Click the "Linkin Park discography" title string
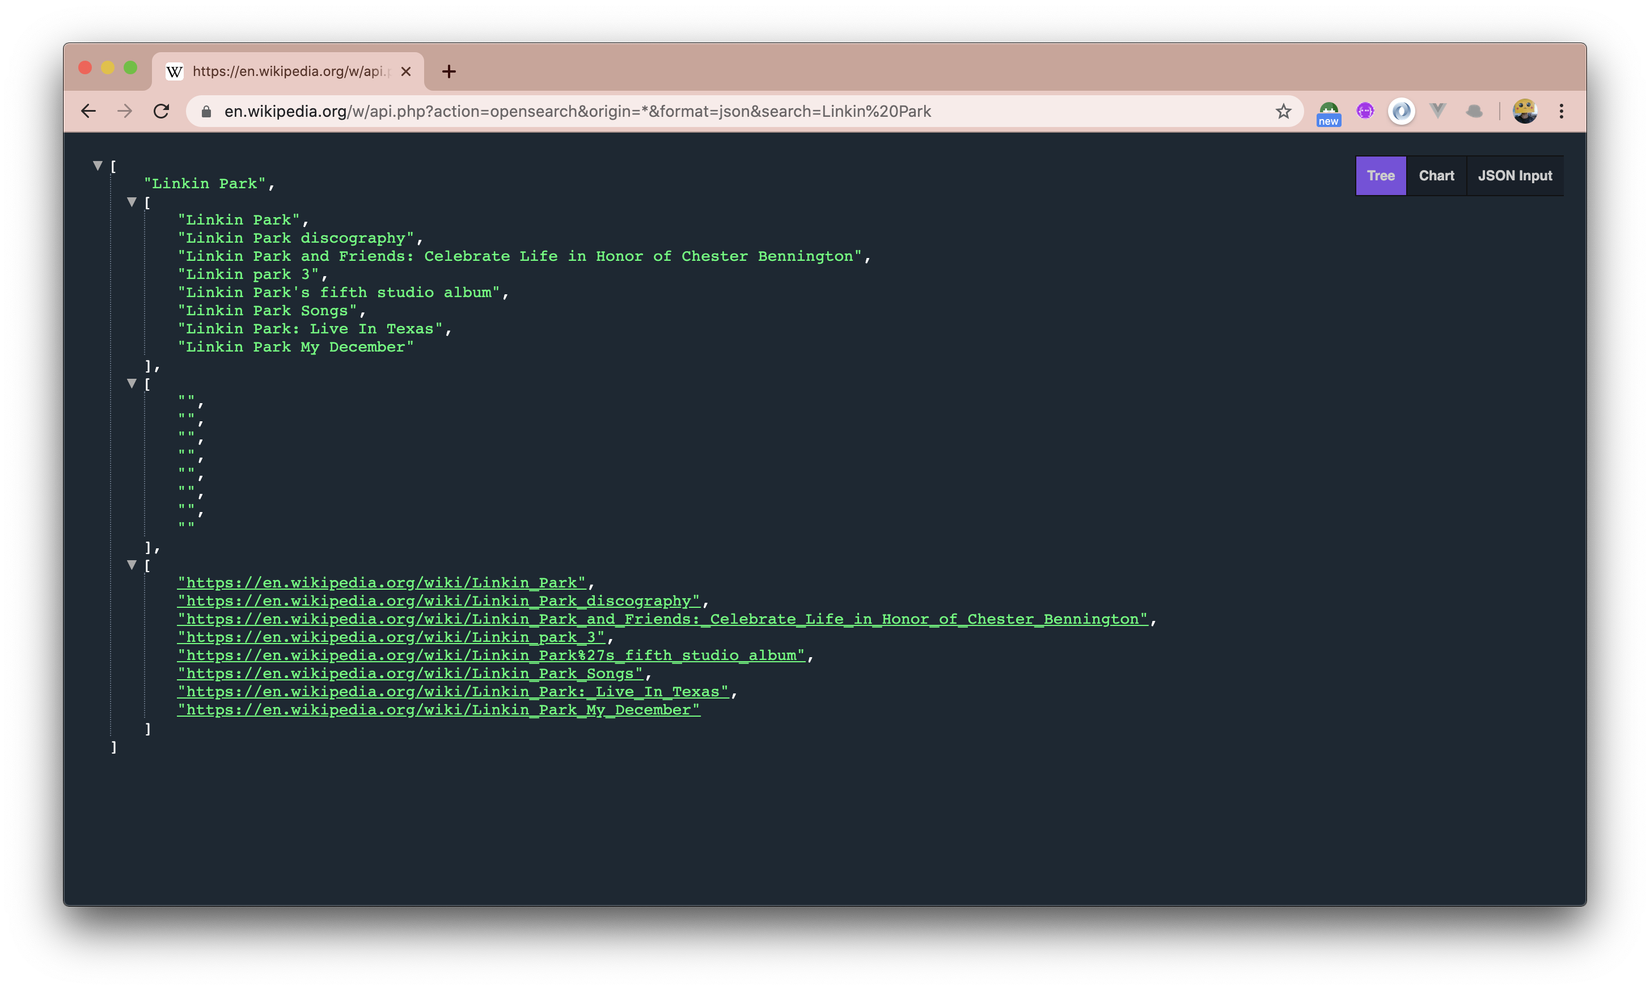The image size is (1650, 990). (297, 238)
